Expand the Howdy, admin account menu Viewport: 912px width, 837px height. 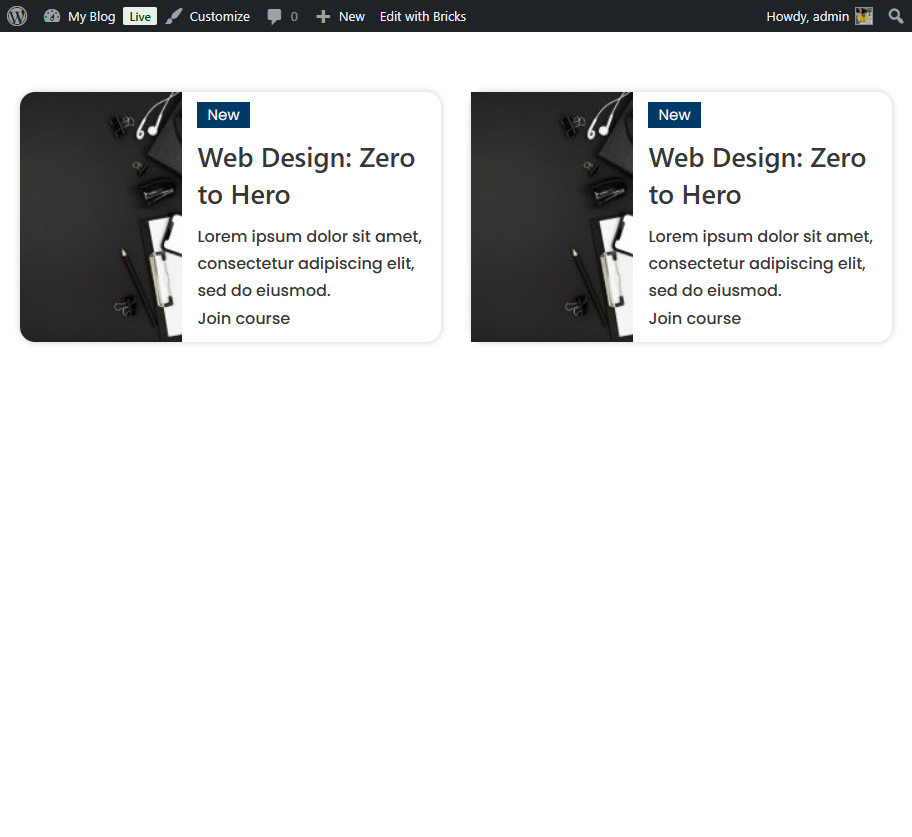click(807, 16)
